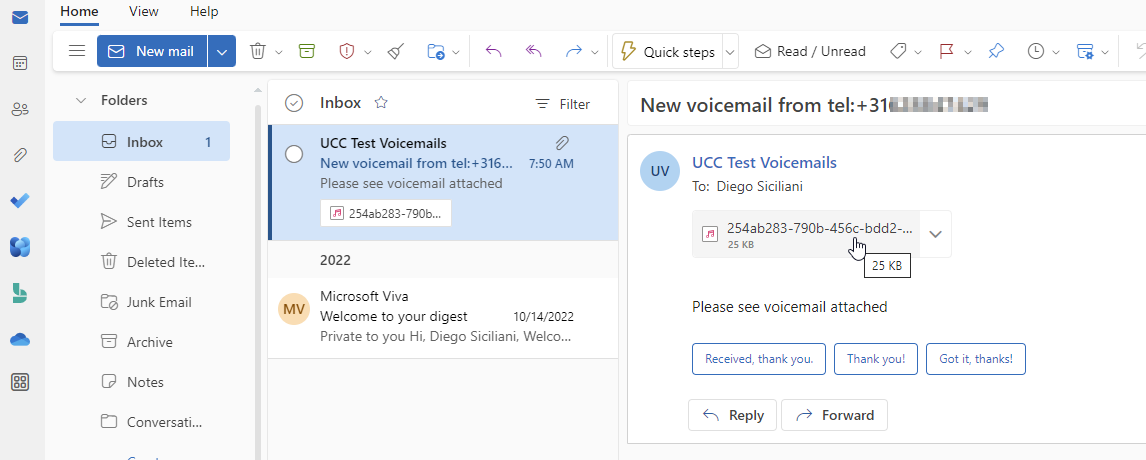Open the Quick steps dropdown arrow
The image size is (1146, 460).
tap(729, 52)
